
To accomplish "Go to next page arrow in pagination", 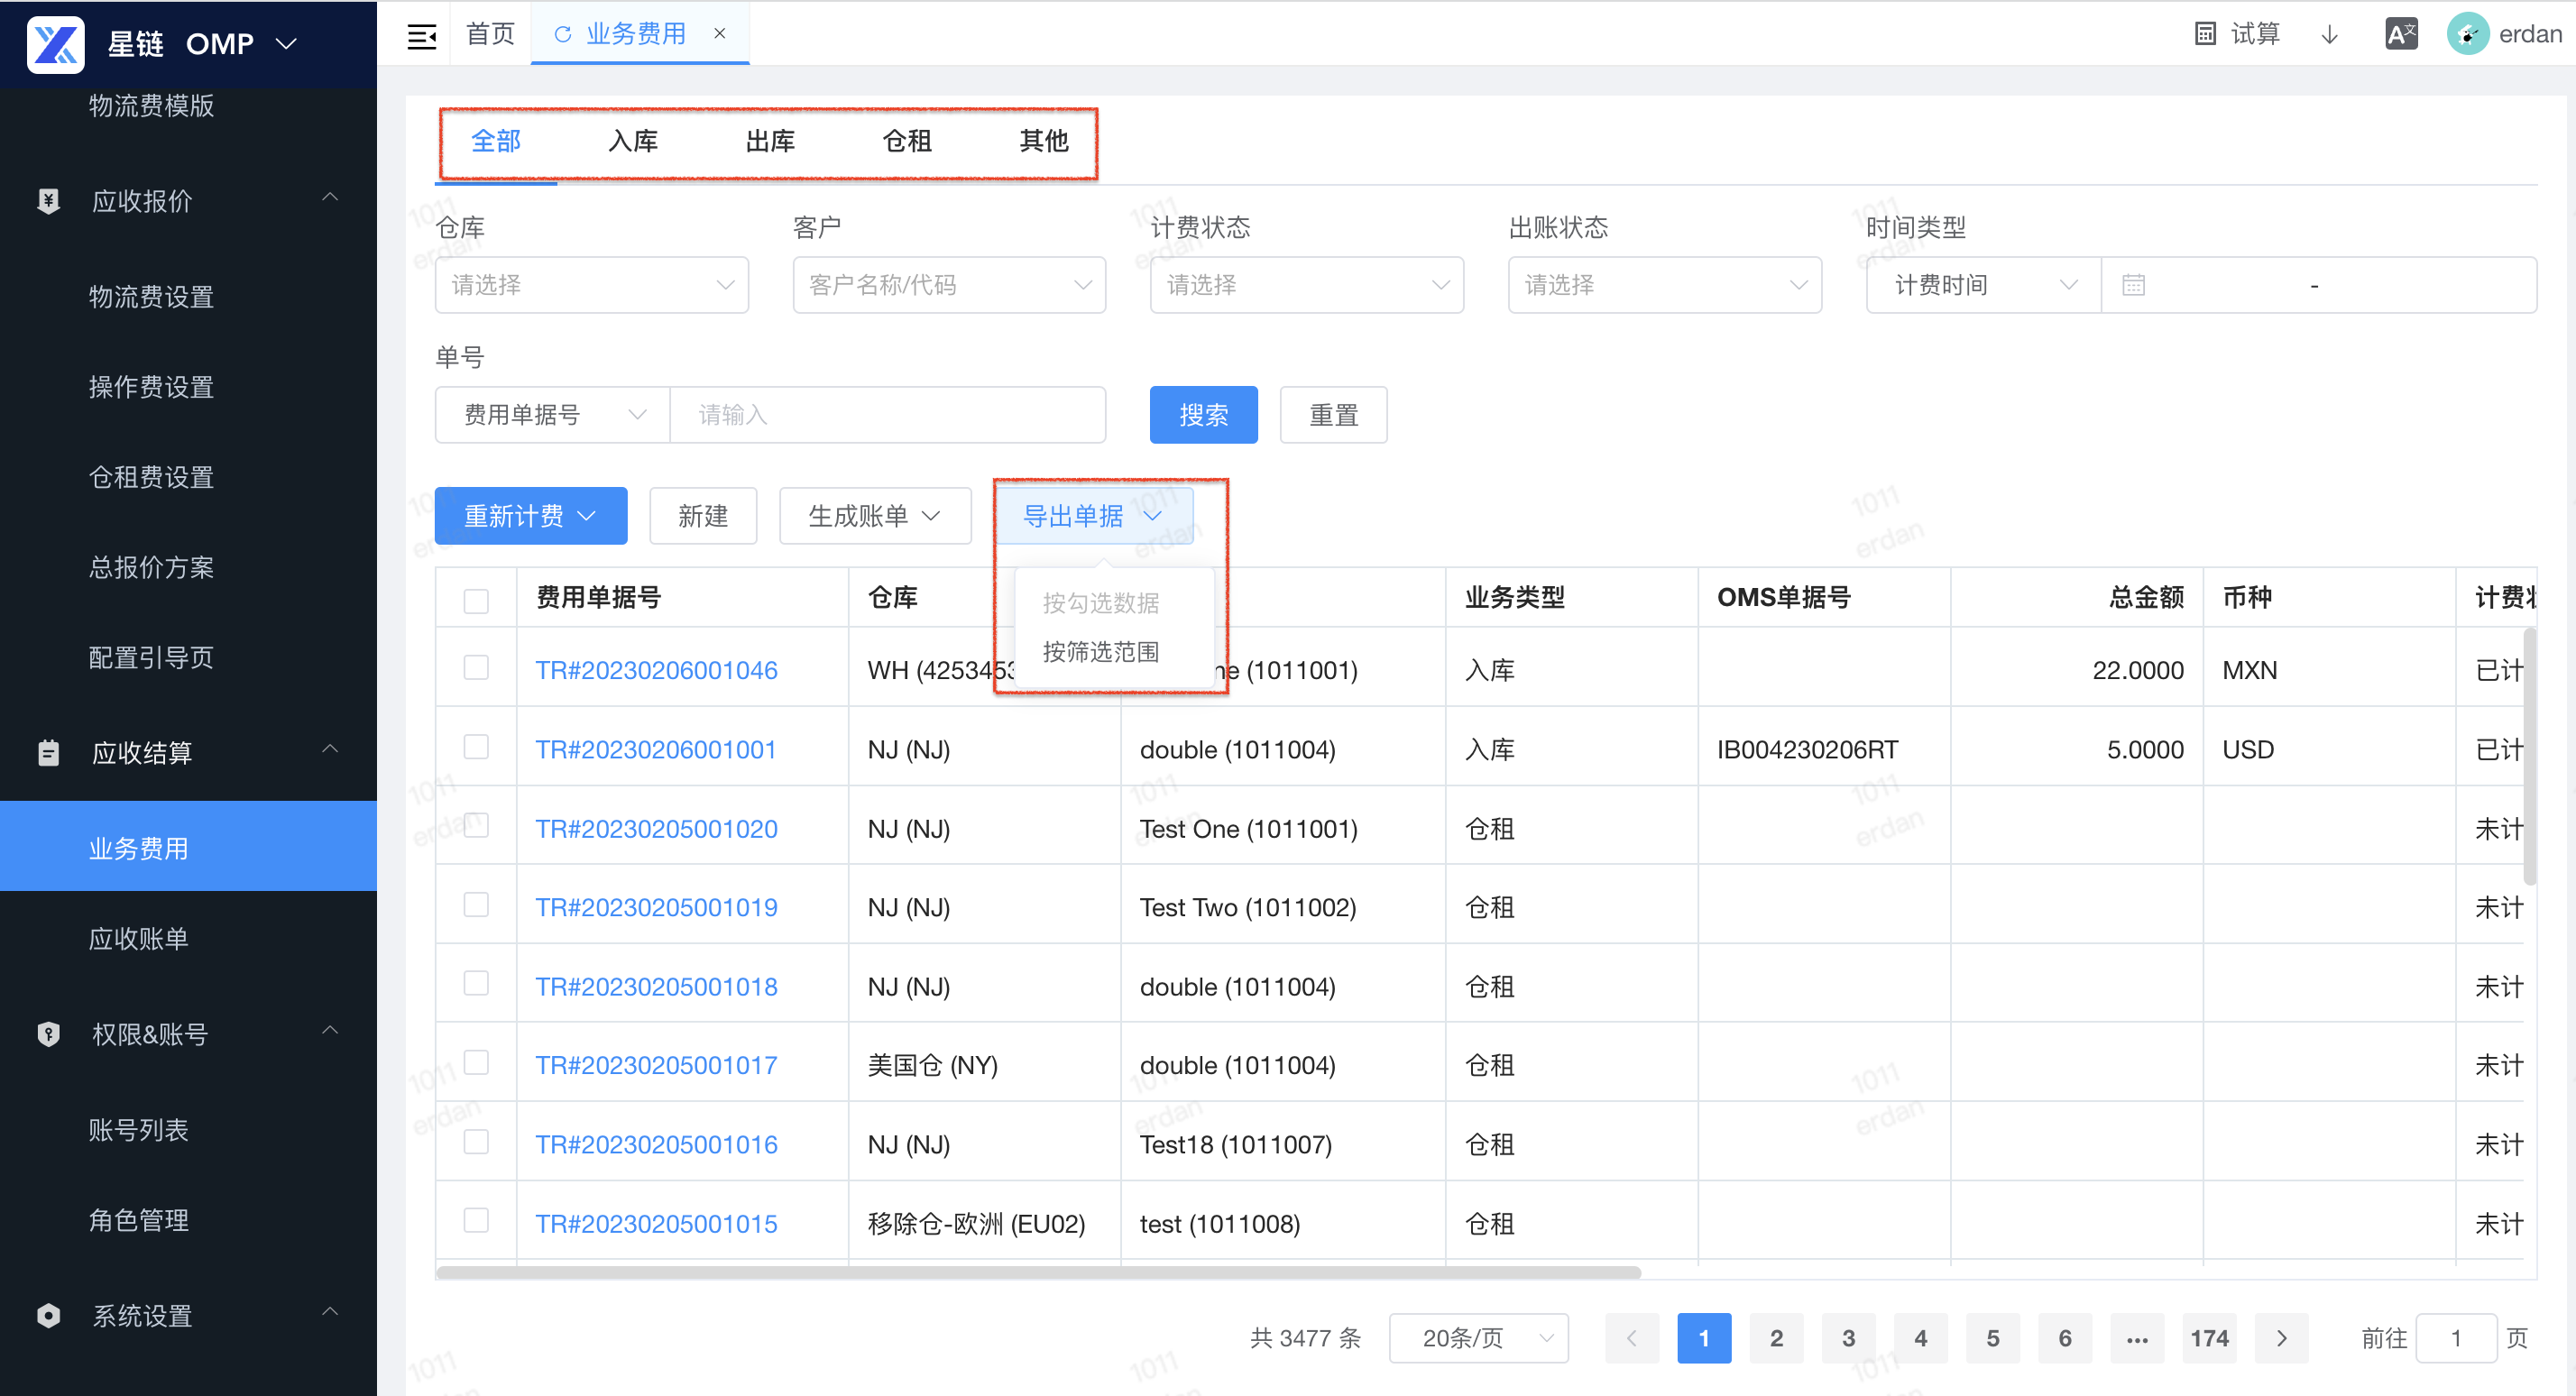I will [x=2281, y=1338].
